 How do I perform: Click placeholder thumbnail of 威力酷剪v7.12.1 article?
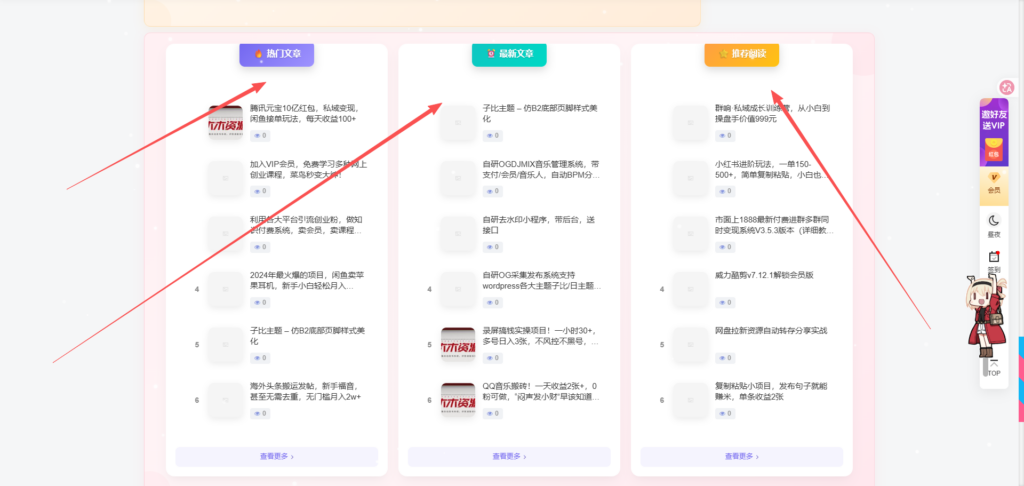[x=690, y=289]
